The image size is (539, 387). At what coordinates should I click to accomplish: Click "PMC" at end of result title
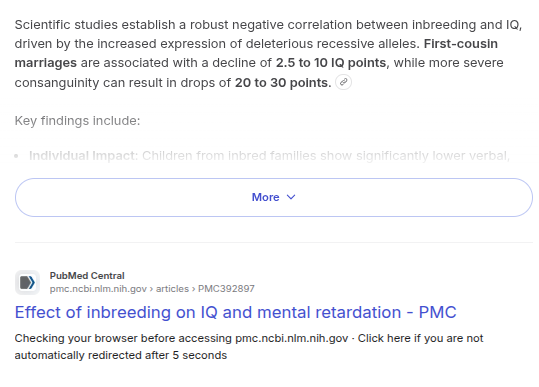pos(437,312)
